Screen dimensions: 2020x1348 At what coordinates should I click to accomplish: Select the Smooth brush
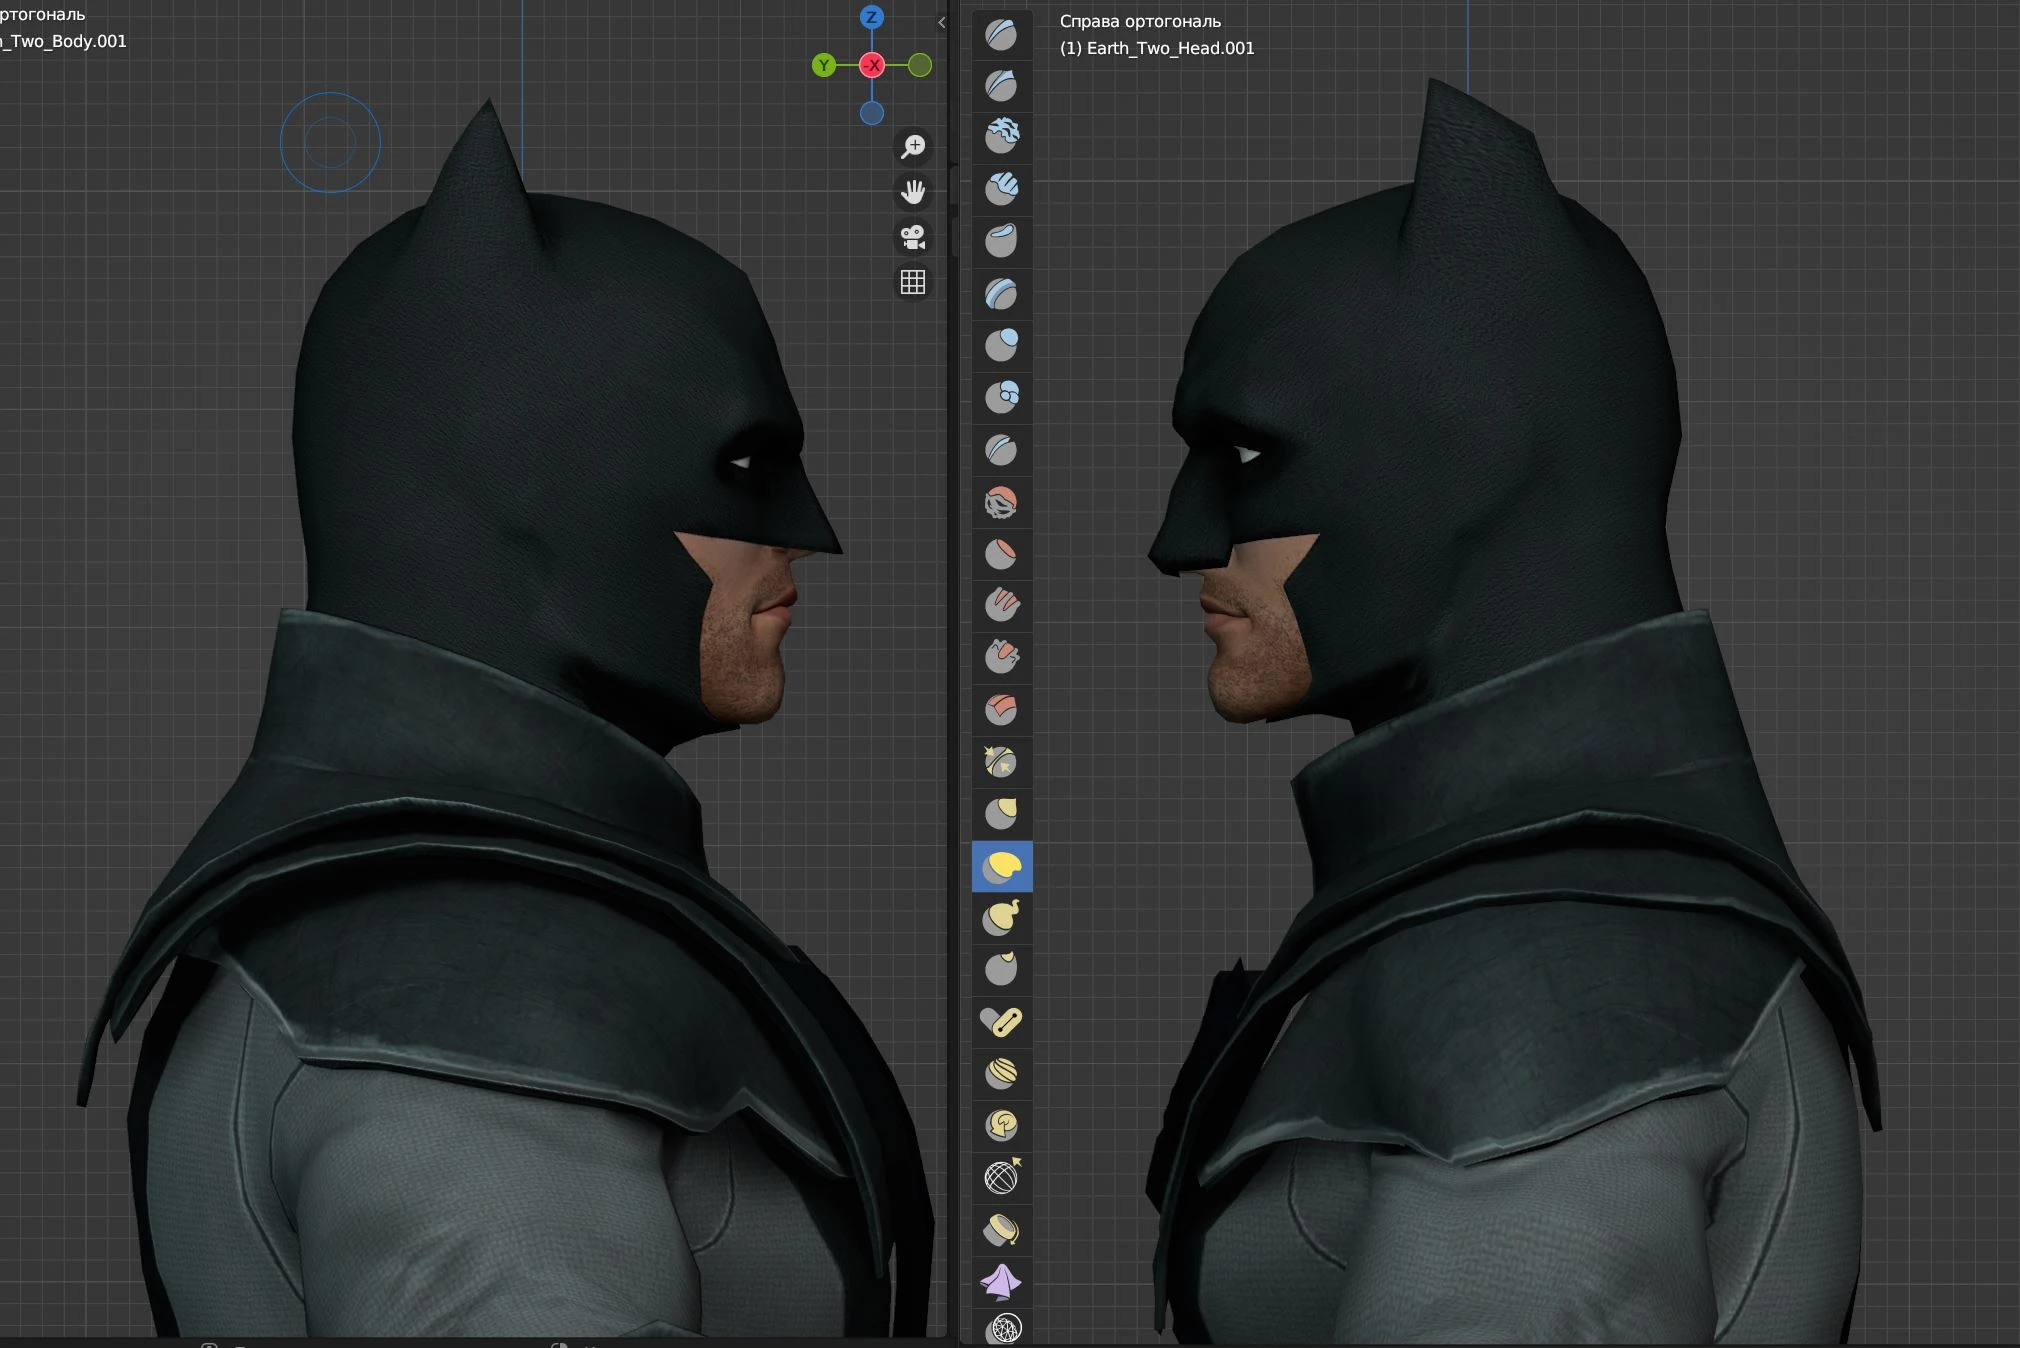(1003, 503)
